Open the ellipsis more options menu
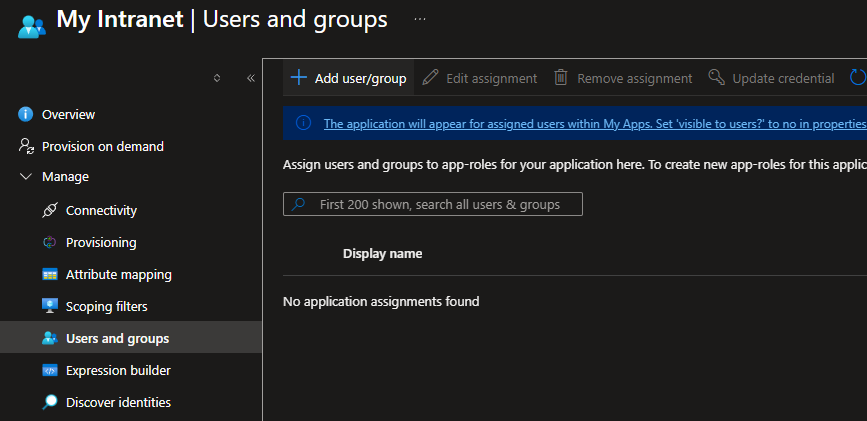The width and height of the screenshot is (867, 421). pos(420,19)
